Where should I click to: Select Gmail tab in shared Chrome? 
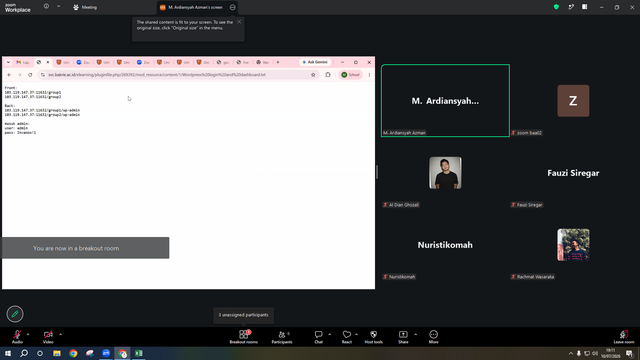click(x=23, y=62)
